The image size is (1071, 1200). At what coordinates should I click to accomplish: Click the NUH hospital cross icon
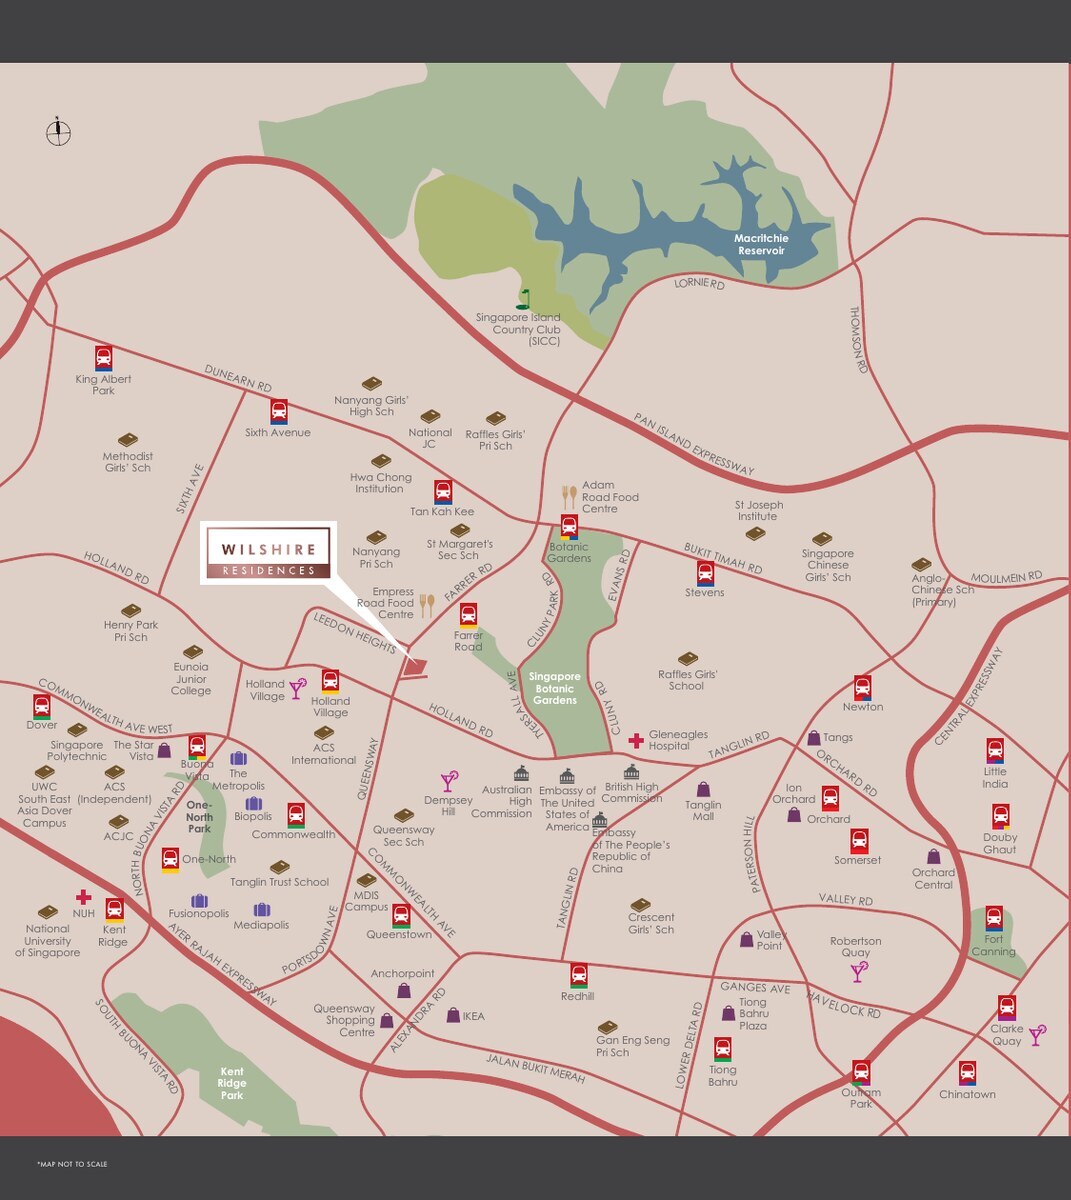[84, 897]
